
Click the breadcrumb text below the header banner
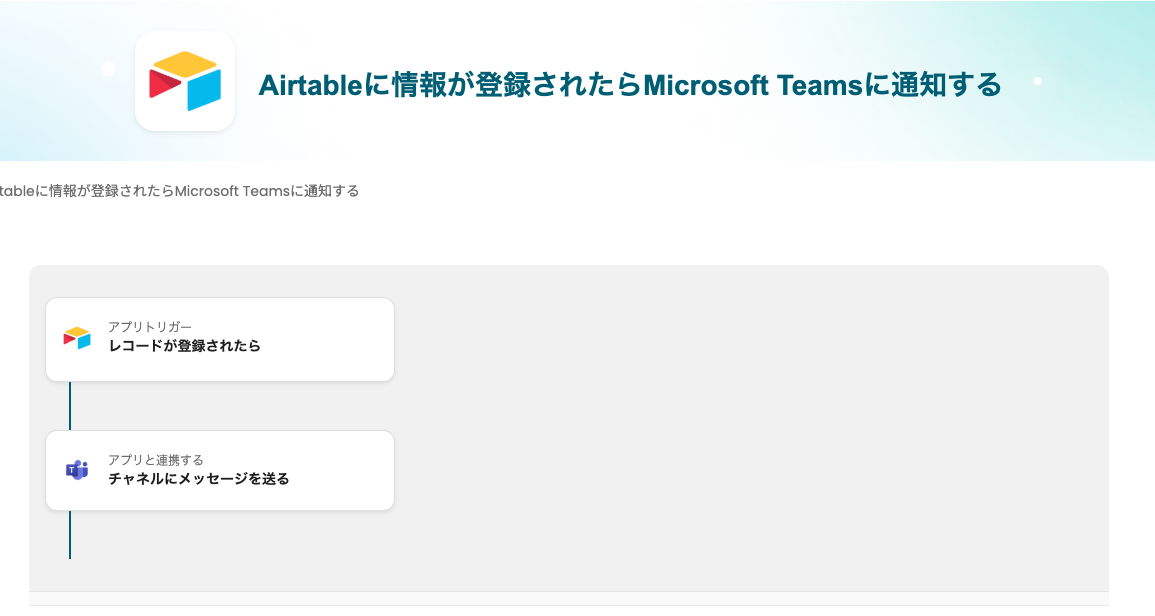(x=180, y=191)
